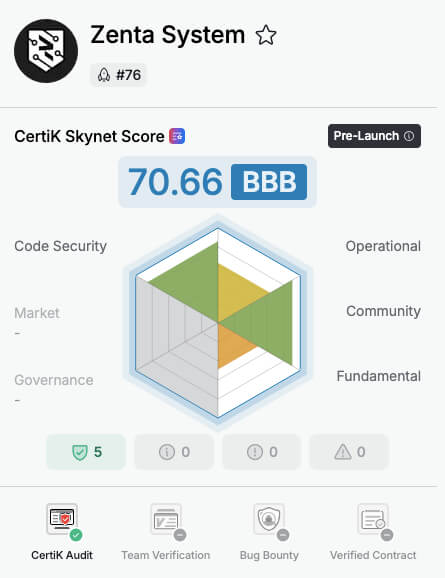Click the Zenta System title text

pos(168,35)
